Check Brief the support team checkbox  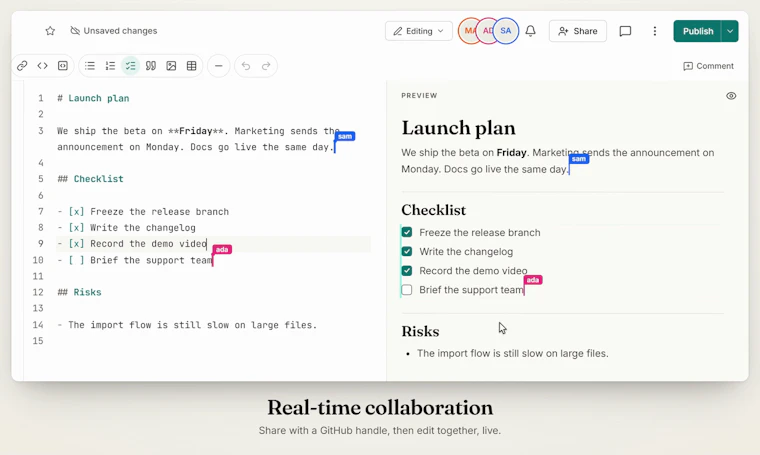coord(407,290)
